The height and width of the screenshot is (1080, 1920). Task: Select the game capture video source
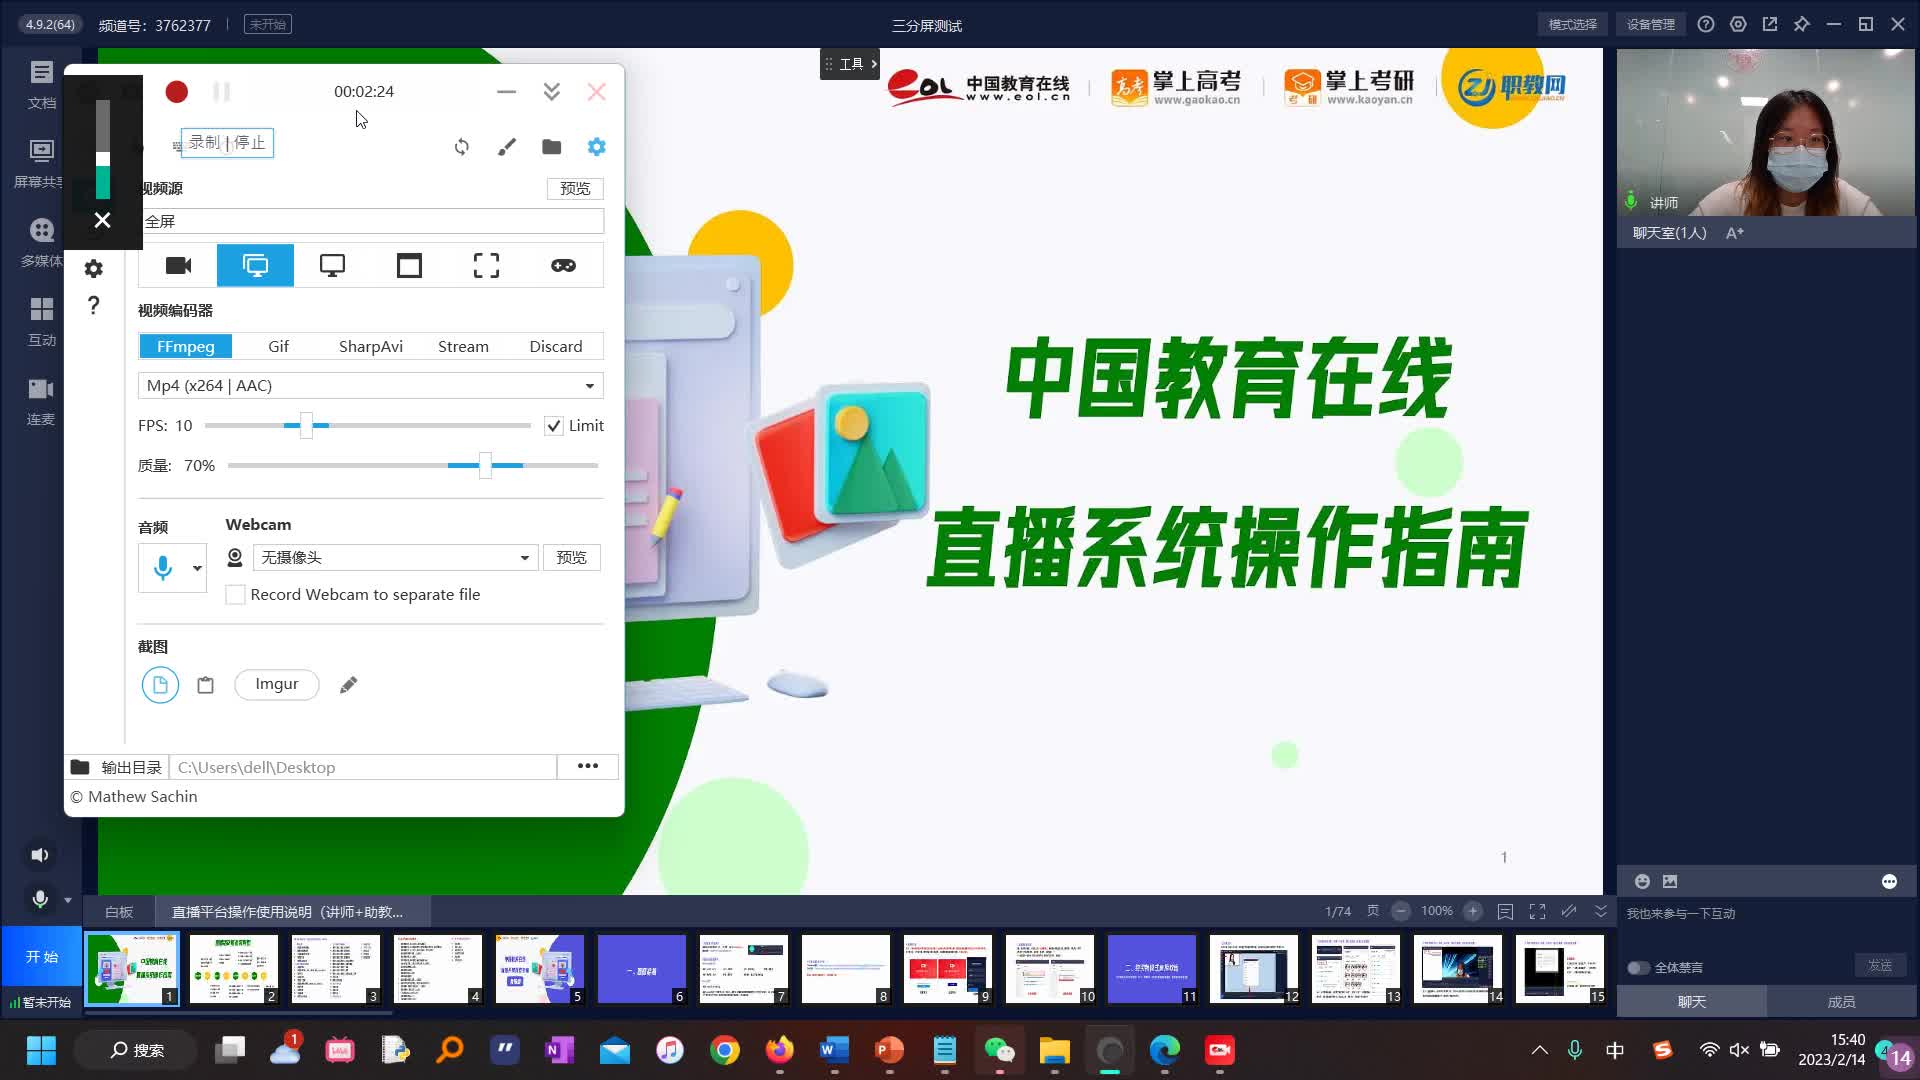(563, 265)
